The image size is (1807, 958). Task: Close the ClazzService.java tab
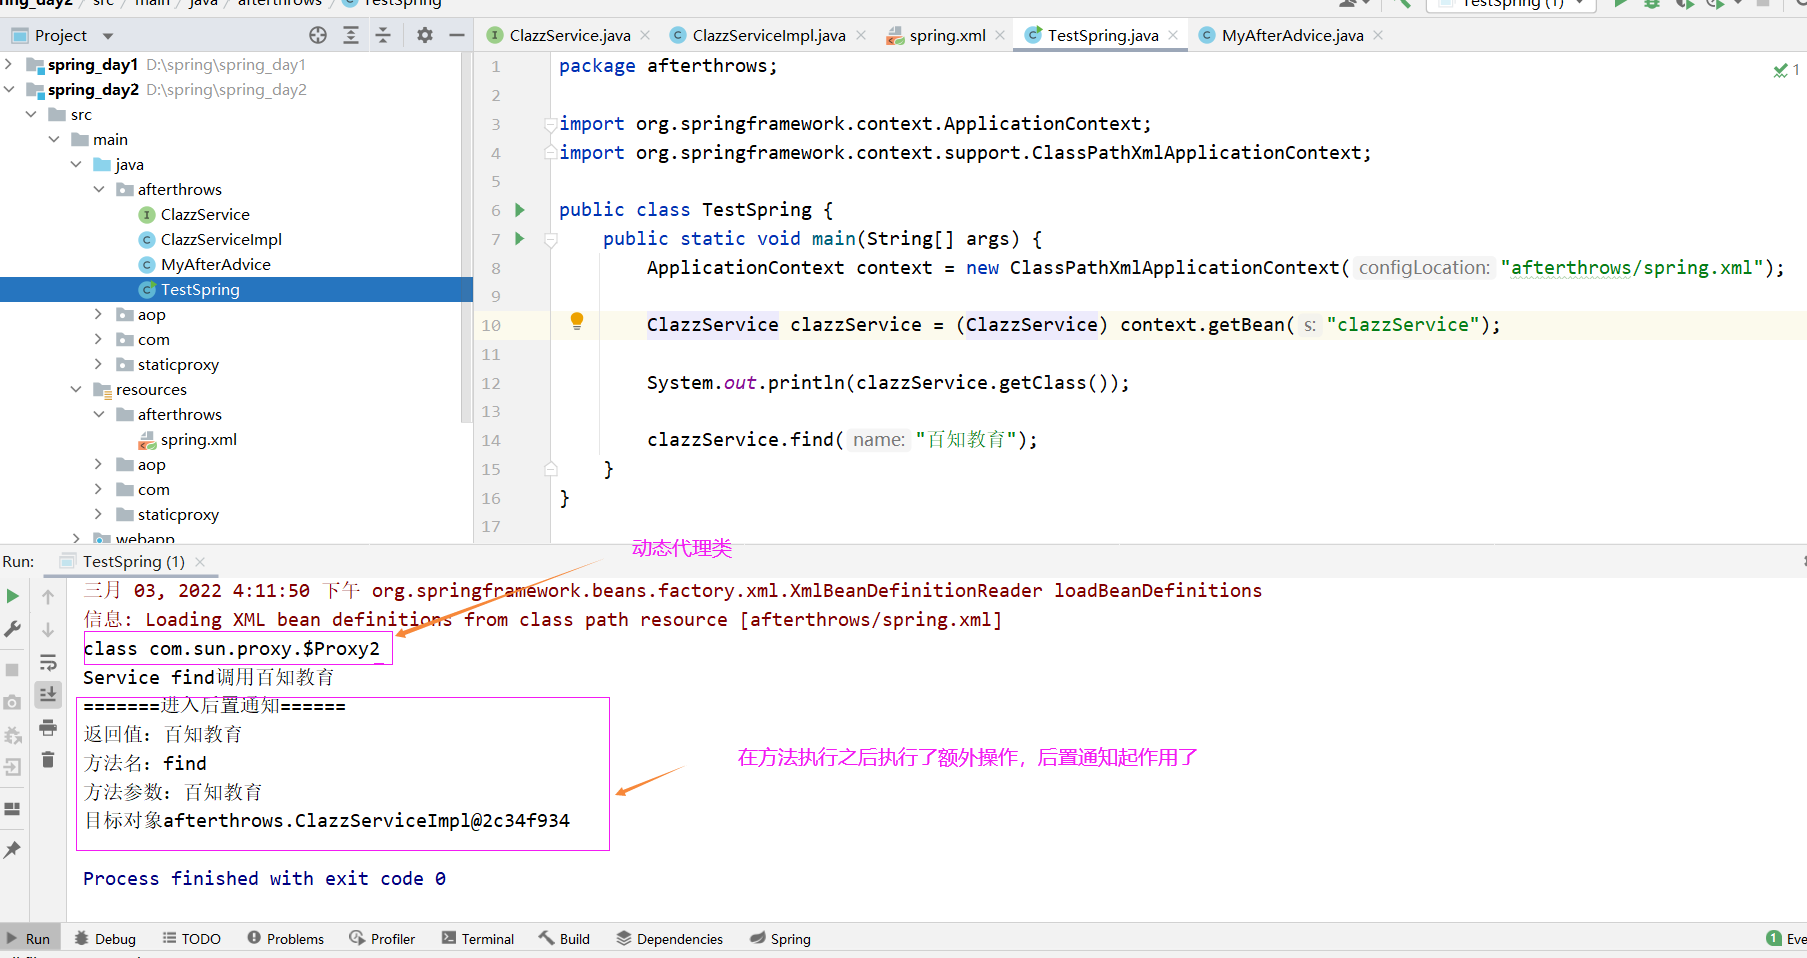645,35
